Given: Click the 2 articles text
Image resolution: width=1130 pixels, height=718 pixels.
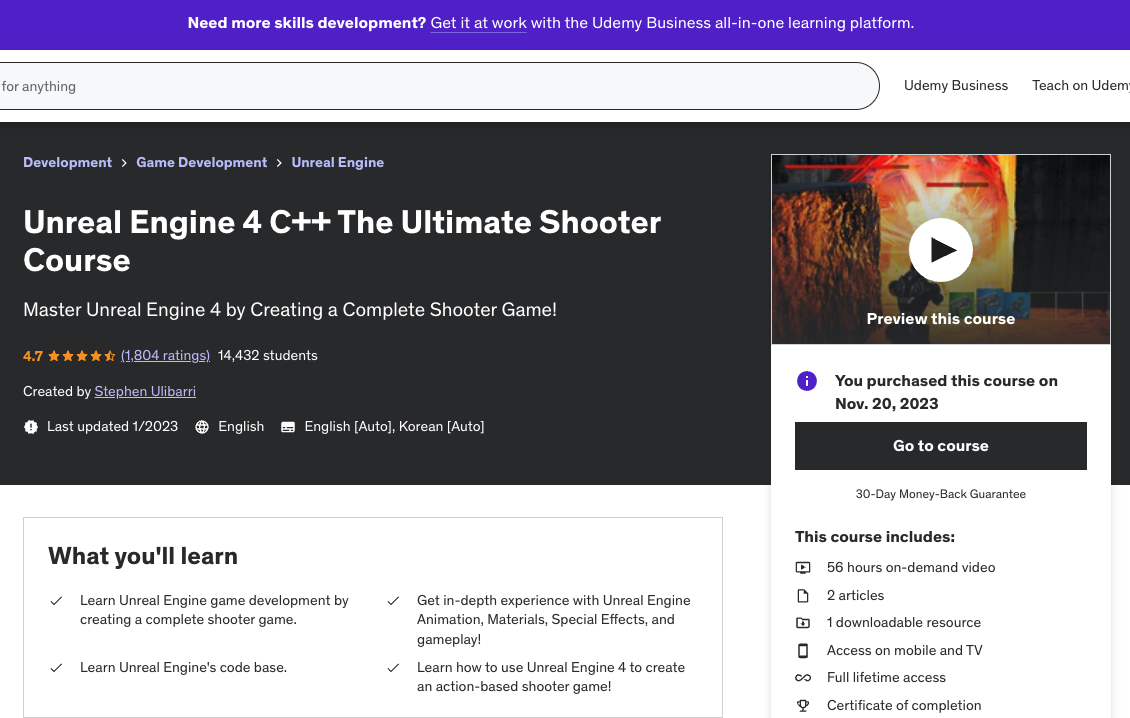Looking at the screenshot, I should 855,595.
